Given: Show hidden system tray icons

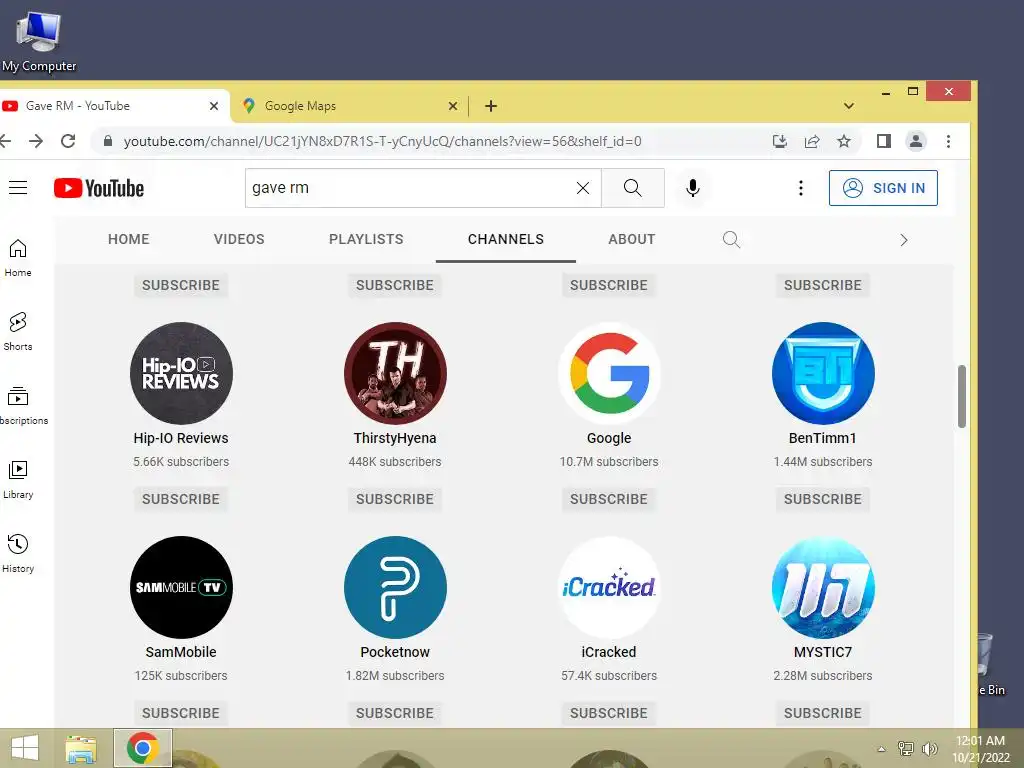Looking at the screenshot, I should point(882,749).
